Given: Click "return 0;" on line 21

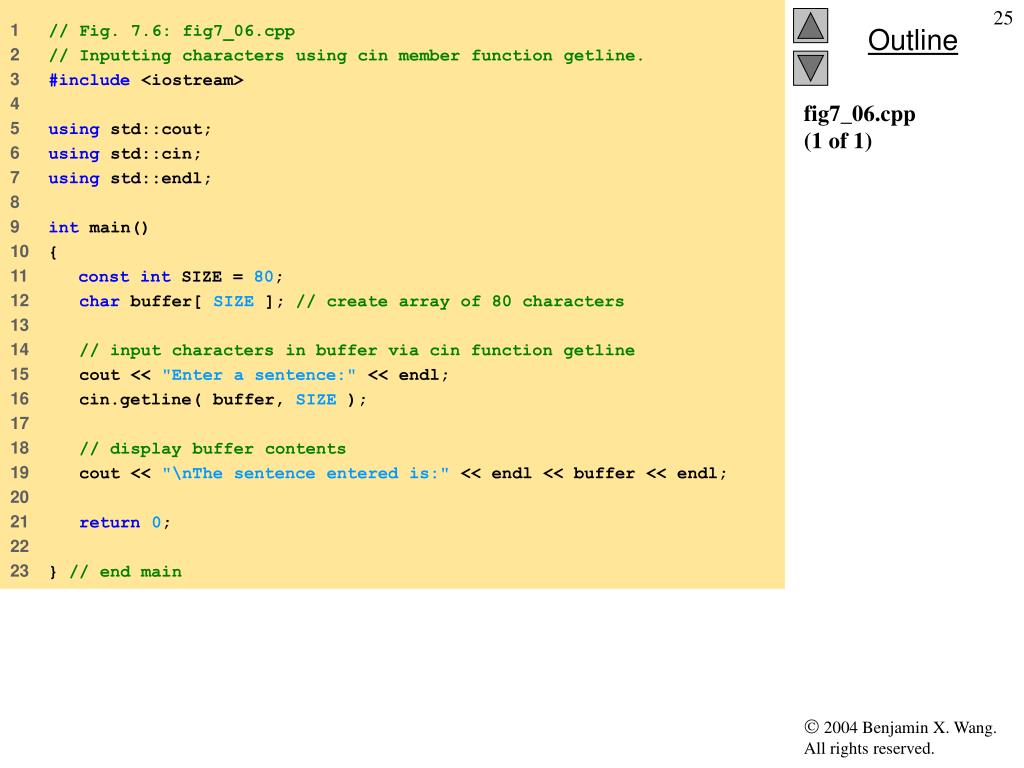Looking at the screenshot, I should click(125, 522).
